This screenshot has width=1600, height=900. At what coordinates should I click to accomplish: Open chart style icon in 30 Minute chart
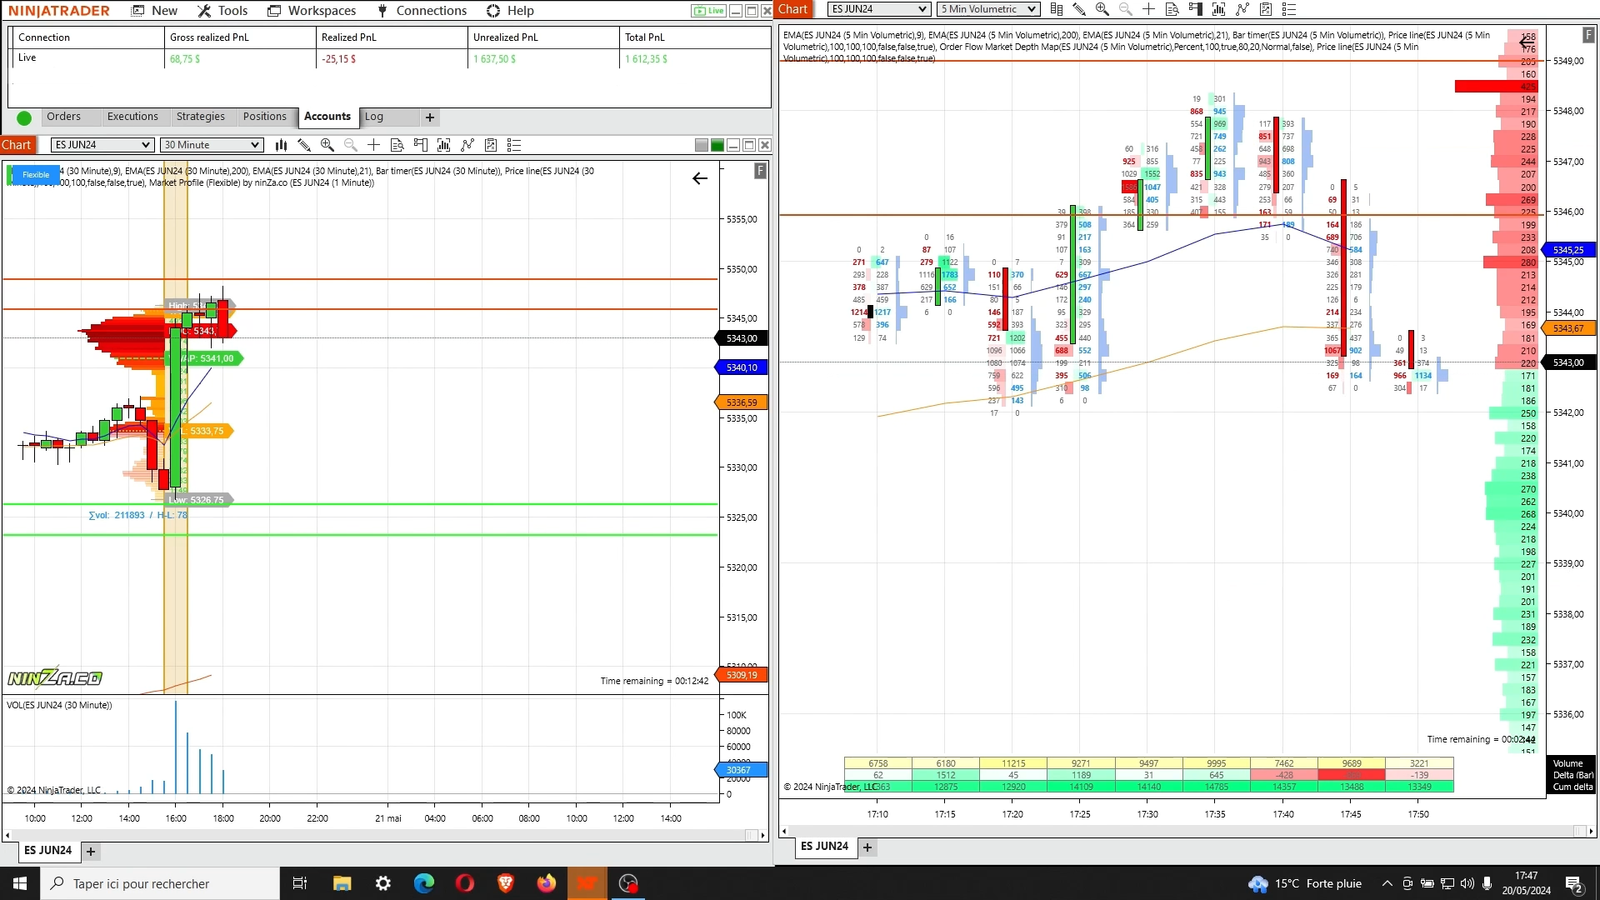point(281,145)
